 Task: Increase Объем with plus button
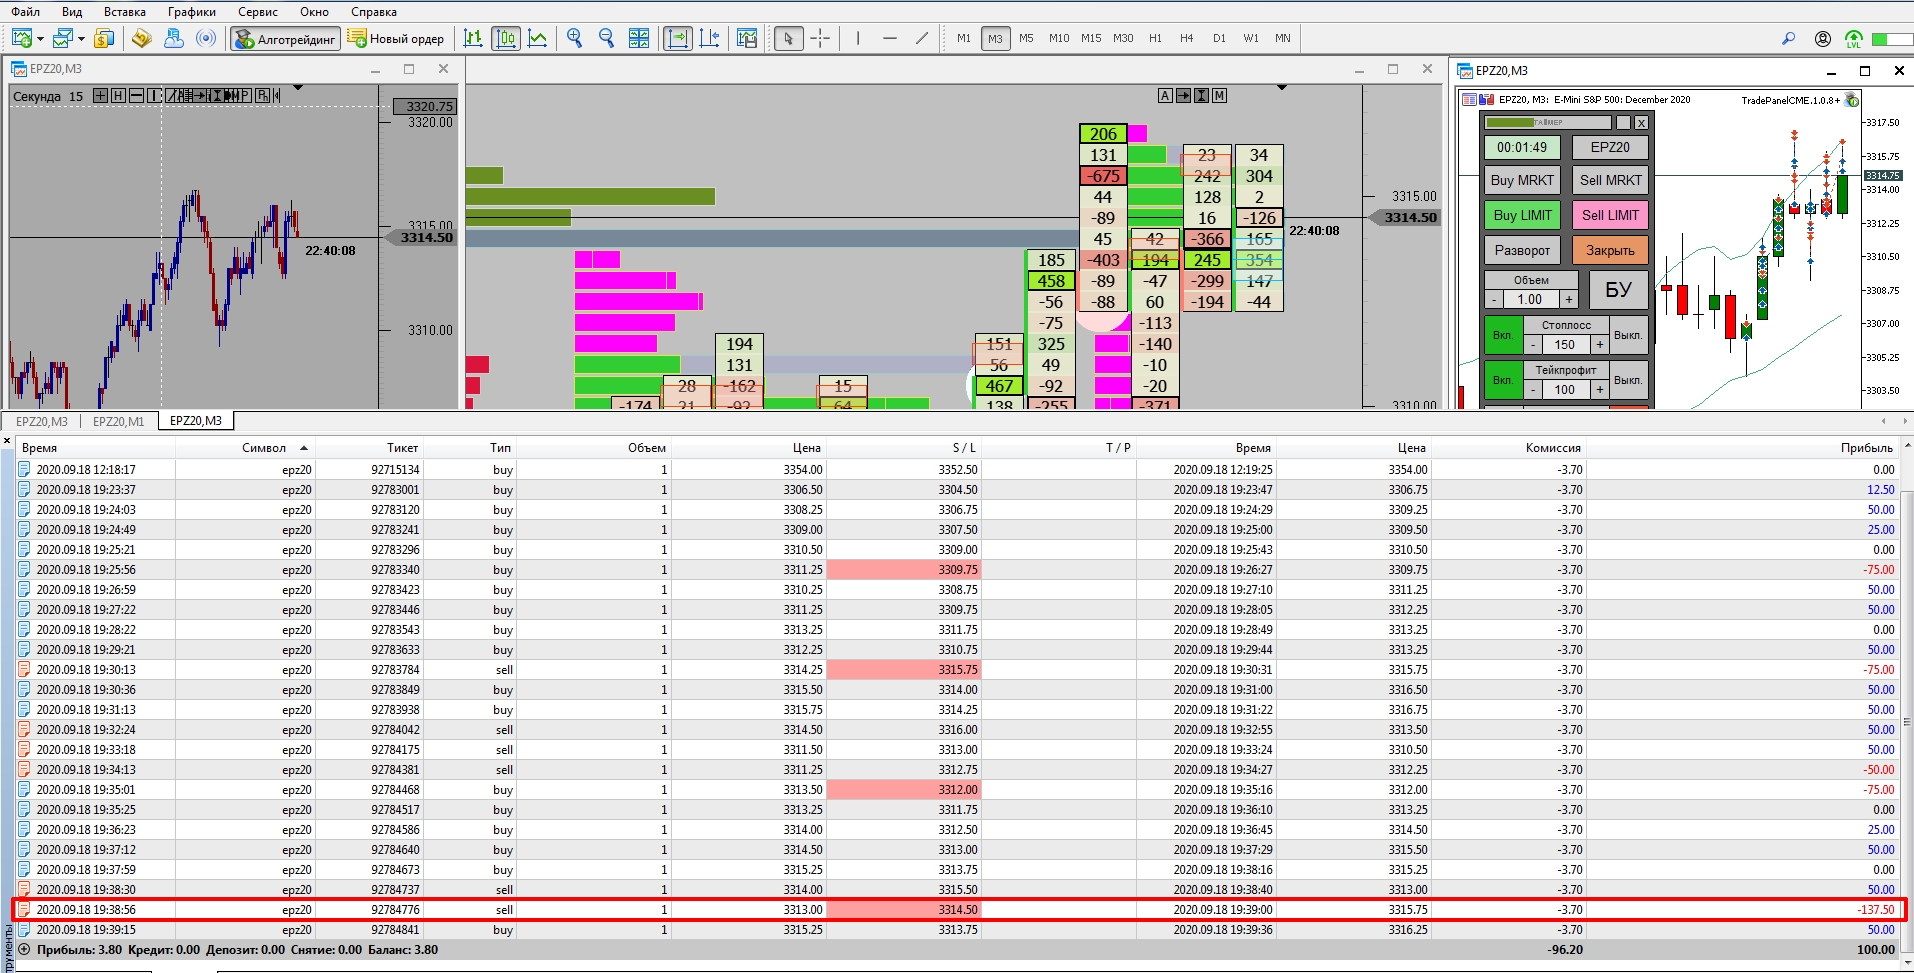tap(1569, 299)
